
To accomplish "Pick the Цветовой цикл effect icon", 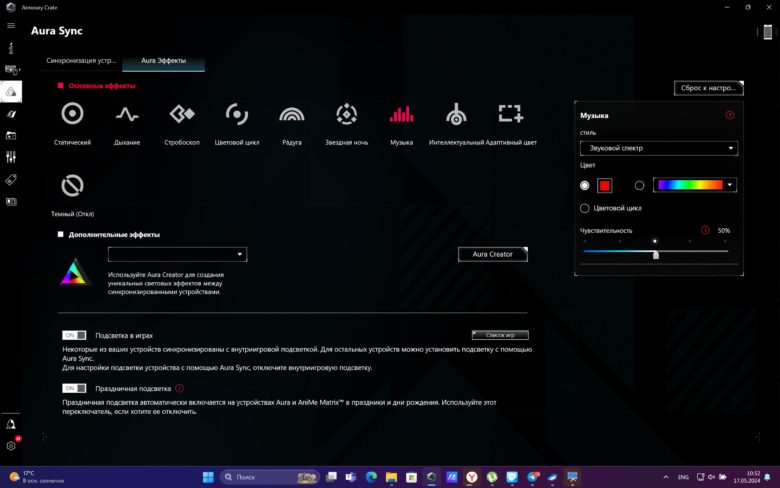I will [x=237, y=114].
